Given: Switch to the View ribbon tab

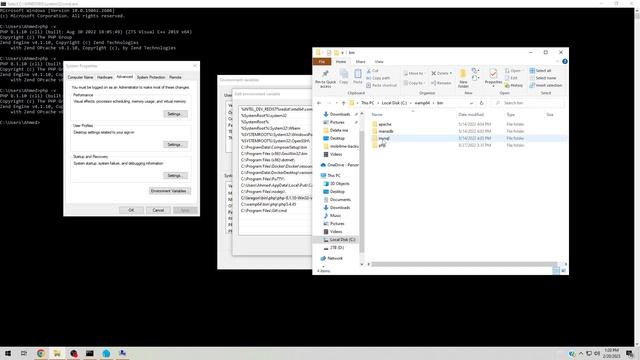Looking at the screenshot, I should point(379,62).
